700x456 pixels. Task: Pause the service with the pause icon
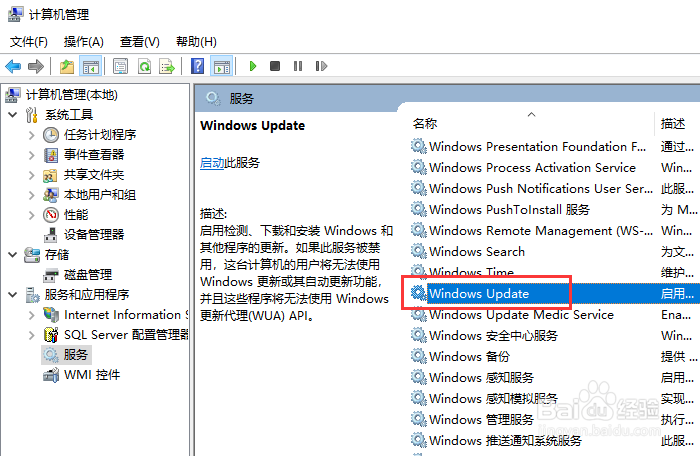298,66
